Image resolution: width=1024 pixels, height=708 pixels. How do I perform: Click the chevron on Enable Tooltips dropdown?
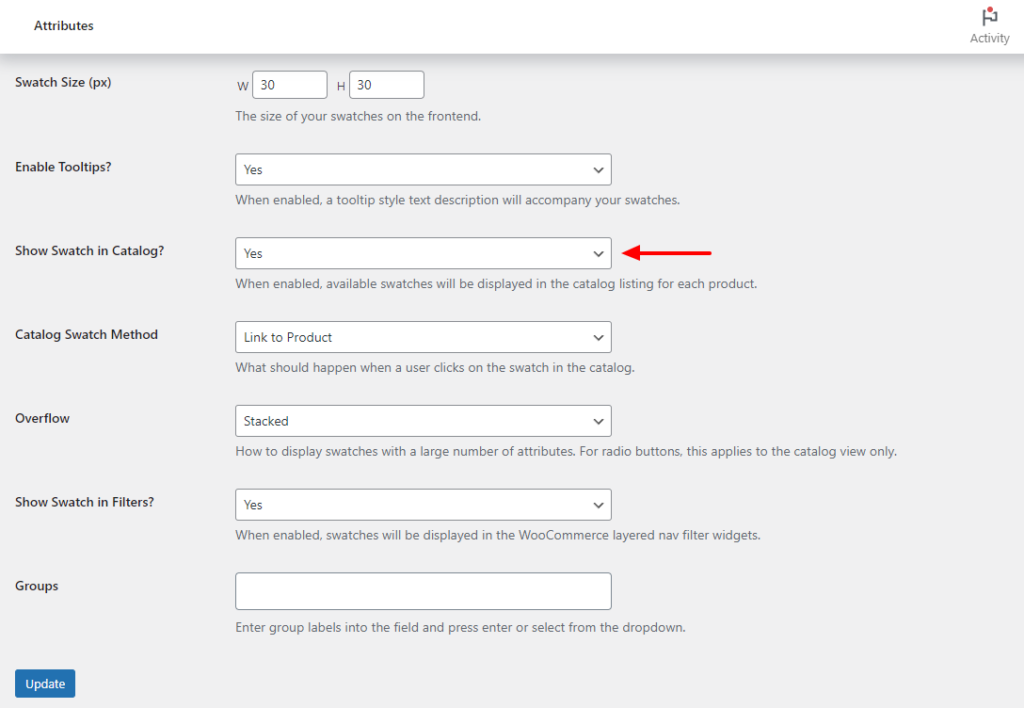tap(598, 170)
